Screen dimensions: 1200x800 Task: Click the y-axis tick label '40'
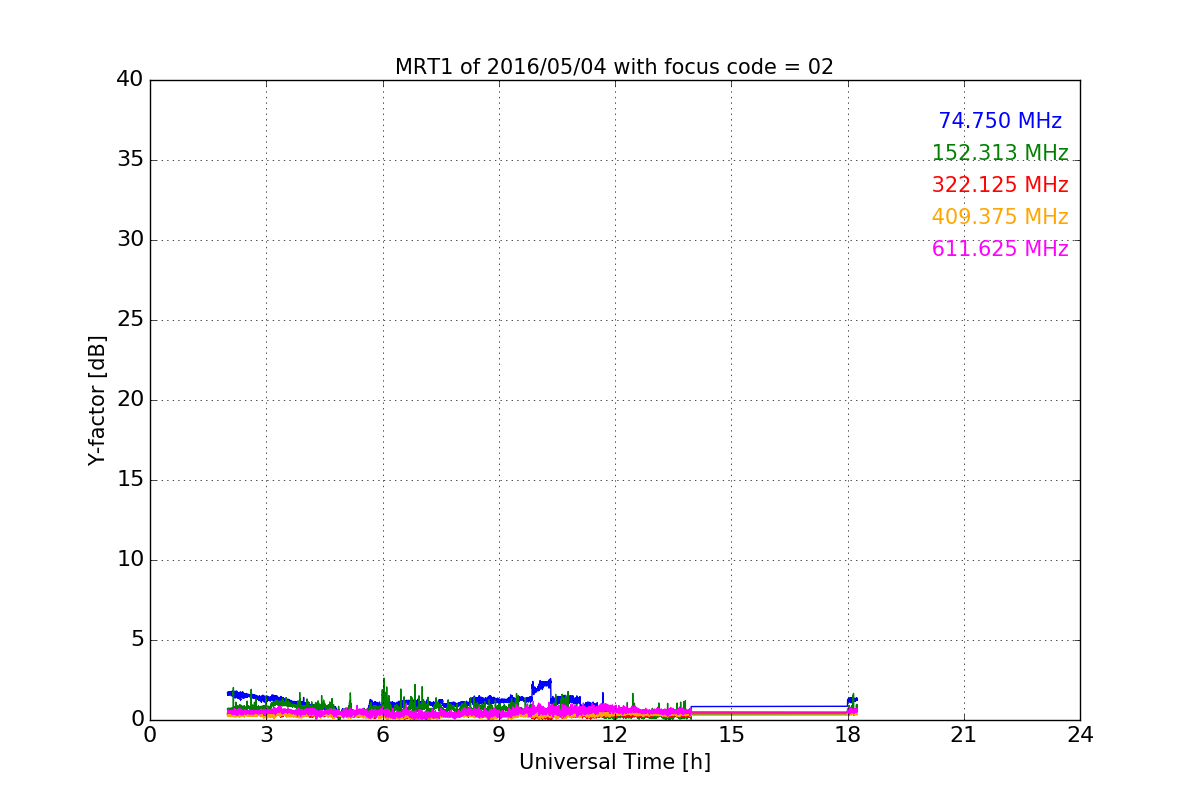130,80
